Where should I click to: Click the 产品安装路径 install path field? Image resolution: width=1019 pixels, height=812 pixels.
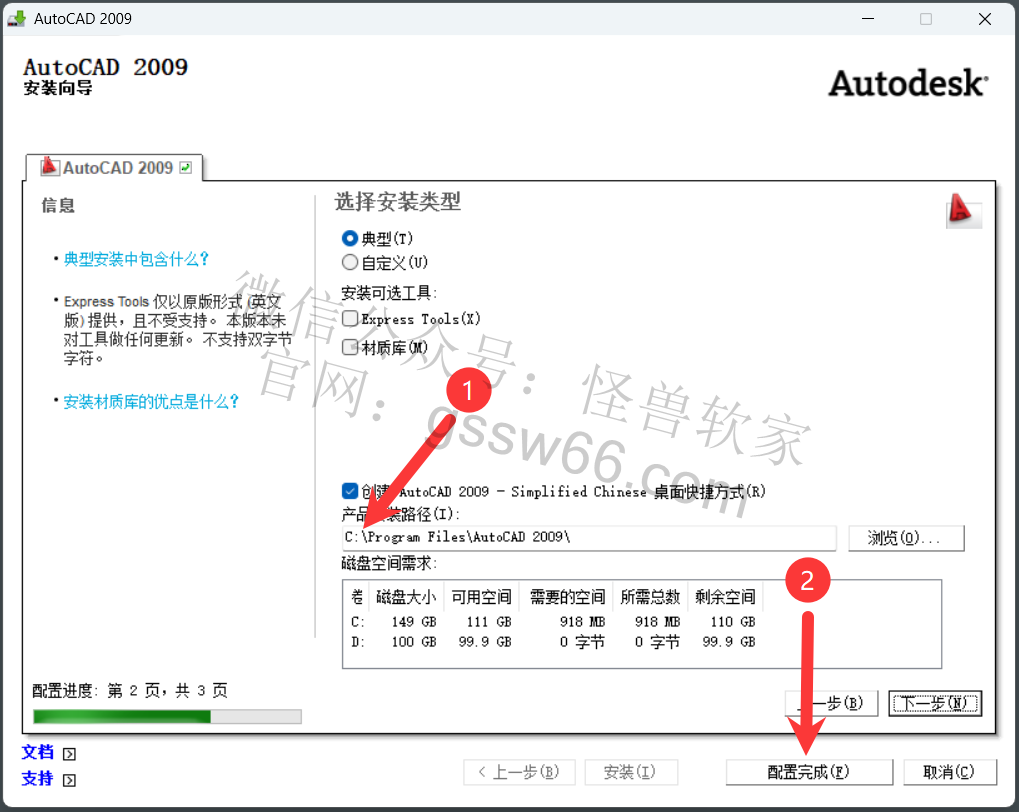[x=590, y=538]
